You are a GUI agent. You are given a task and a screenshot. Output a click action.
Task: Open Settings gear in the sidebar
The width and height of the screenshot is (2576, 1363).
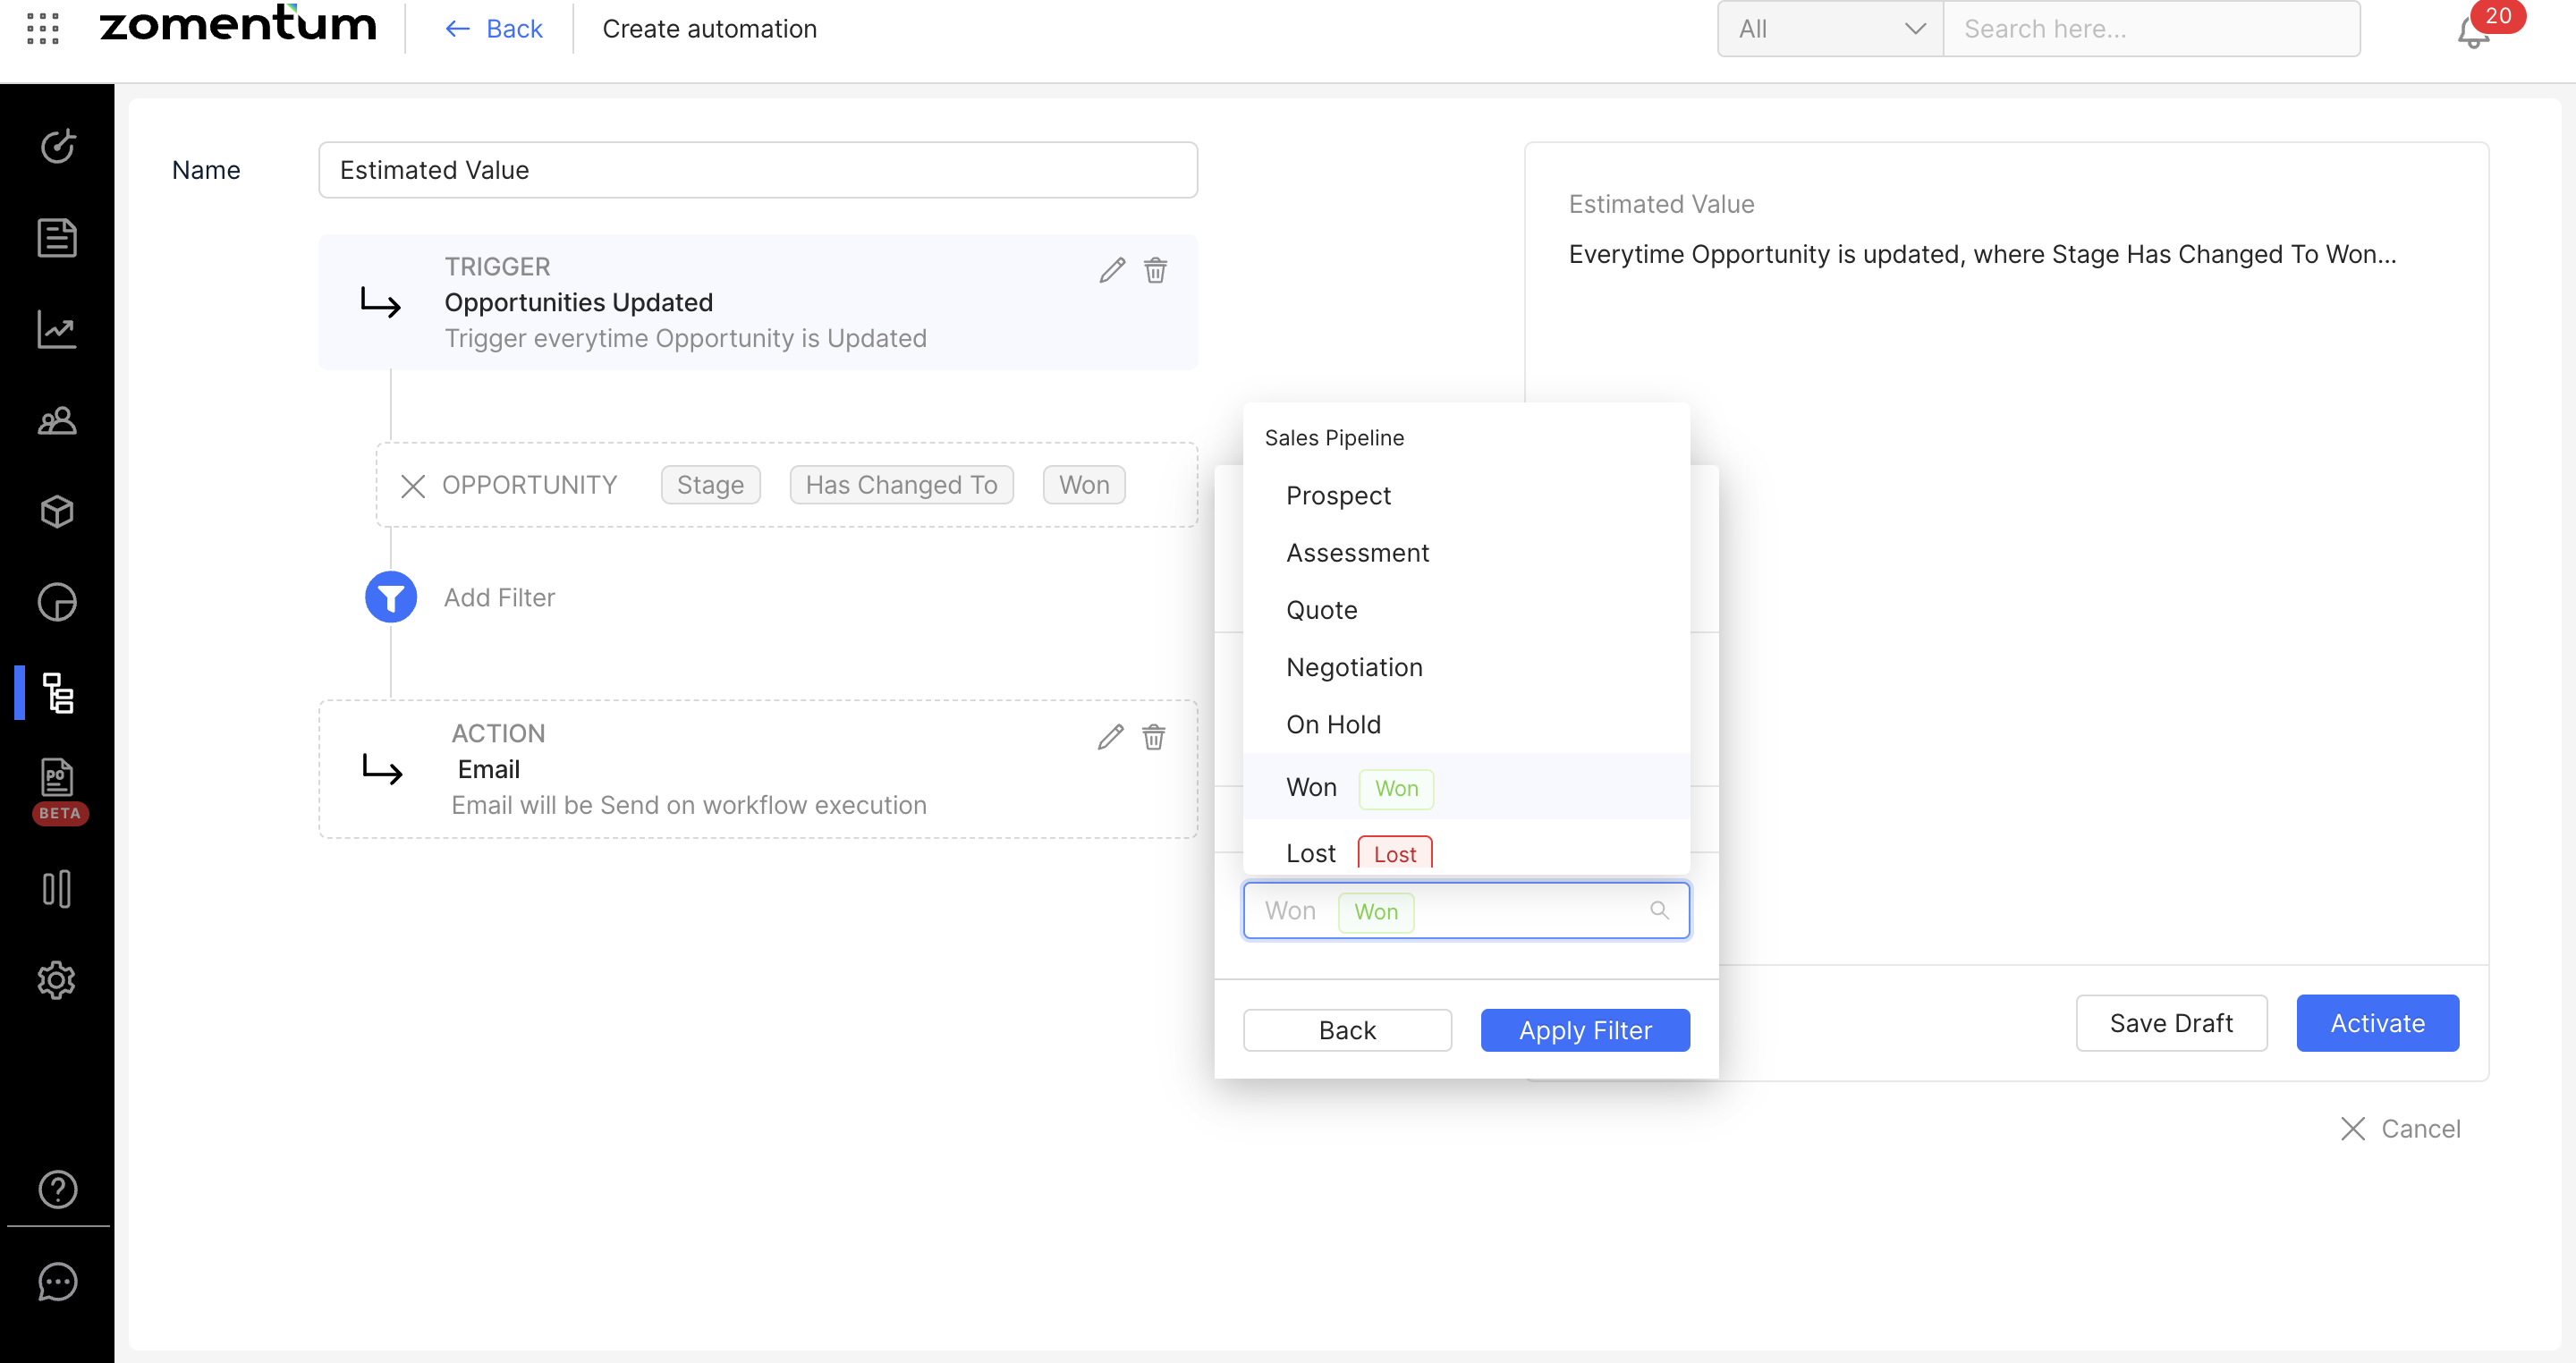coord(57,980)
